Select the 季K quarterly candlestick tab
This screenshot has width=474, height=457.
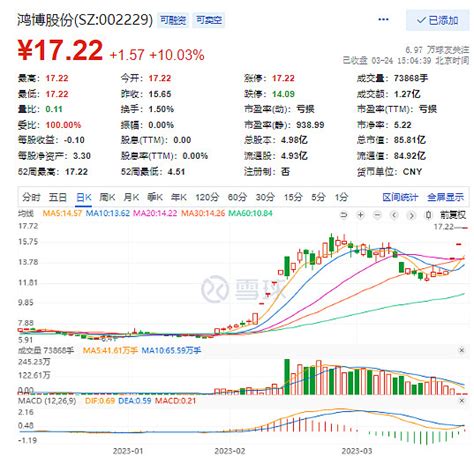click(x=155, y=197)
